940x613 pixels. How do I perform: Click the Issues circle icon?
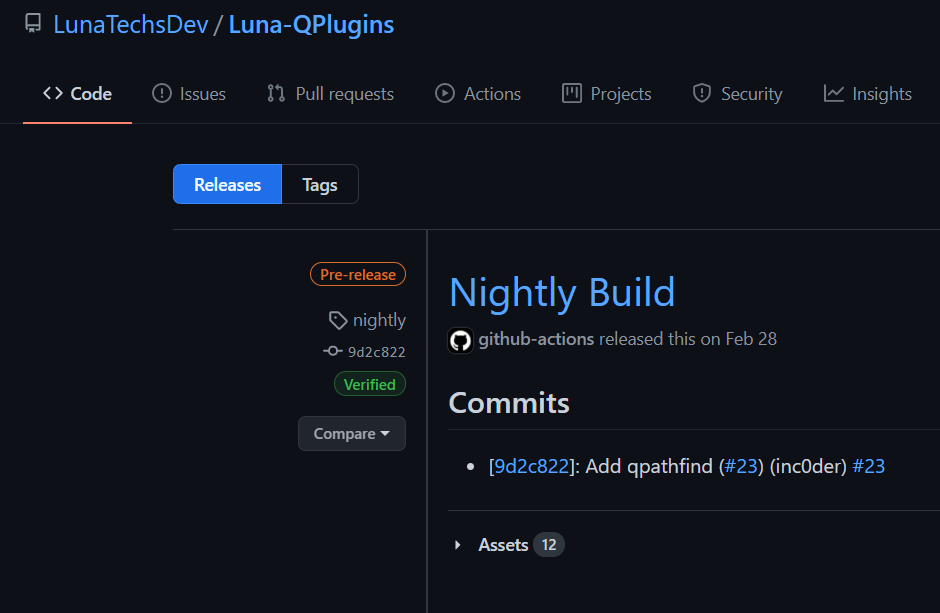tap(162, 93)
